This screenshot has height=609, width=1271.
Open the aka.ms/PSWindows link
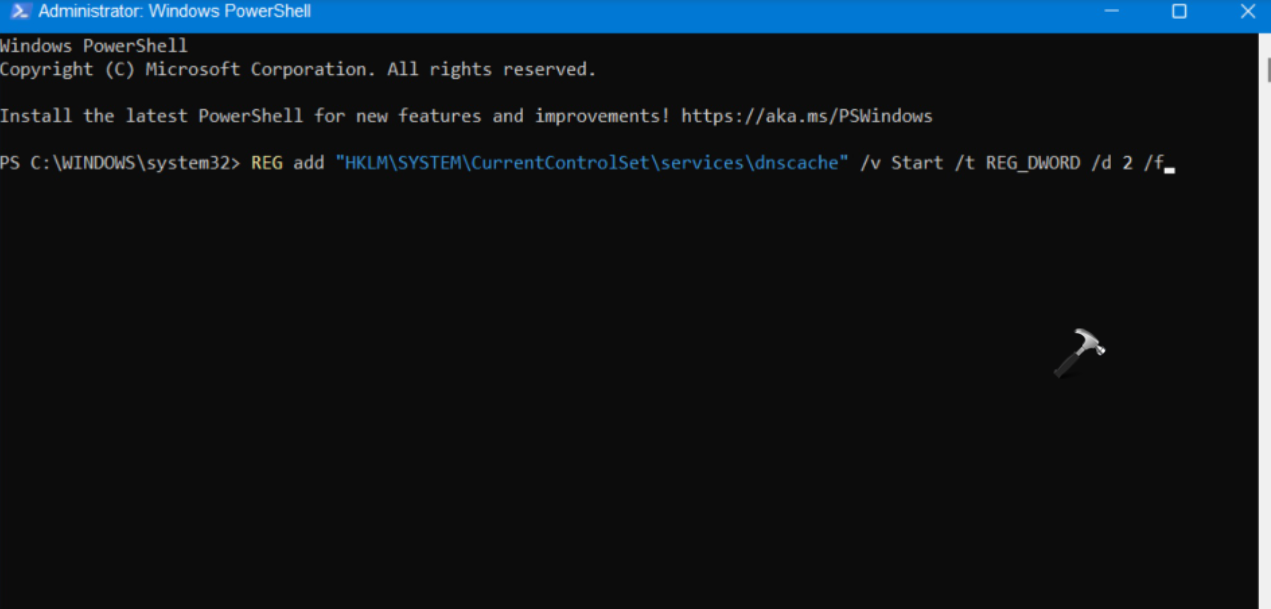(x=806, y=116)
